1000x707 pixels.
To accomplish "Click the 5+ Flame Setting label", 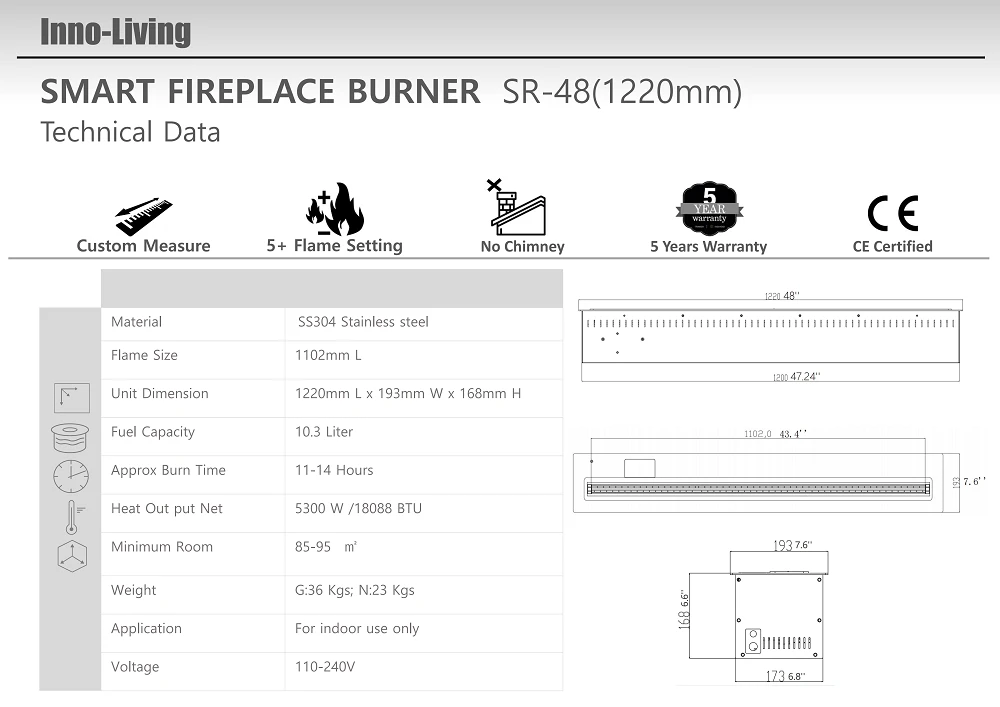I will coord(335,245).
